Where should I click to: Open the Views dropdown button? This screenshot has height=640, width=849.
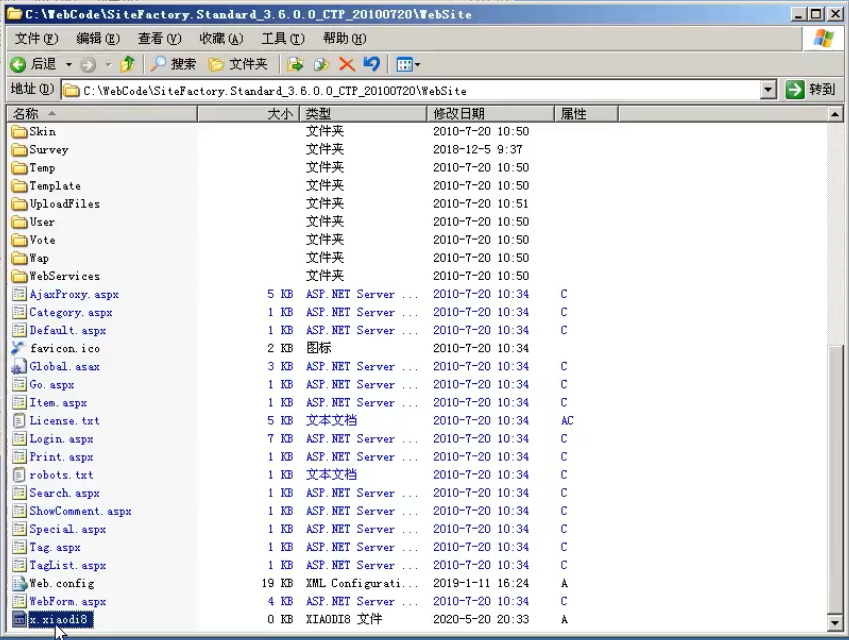[x=407, y=64]
